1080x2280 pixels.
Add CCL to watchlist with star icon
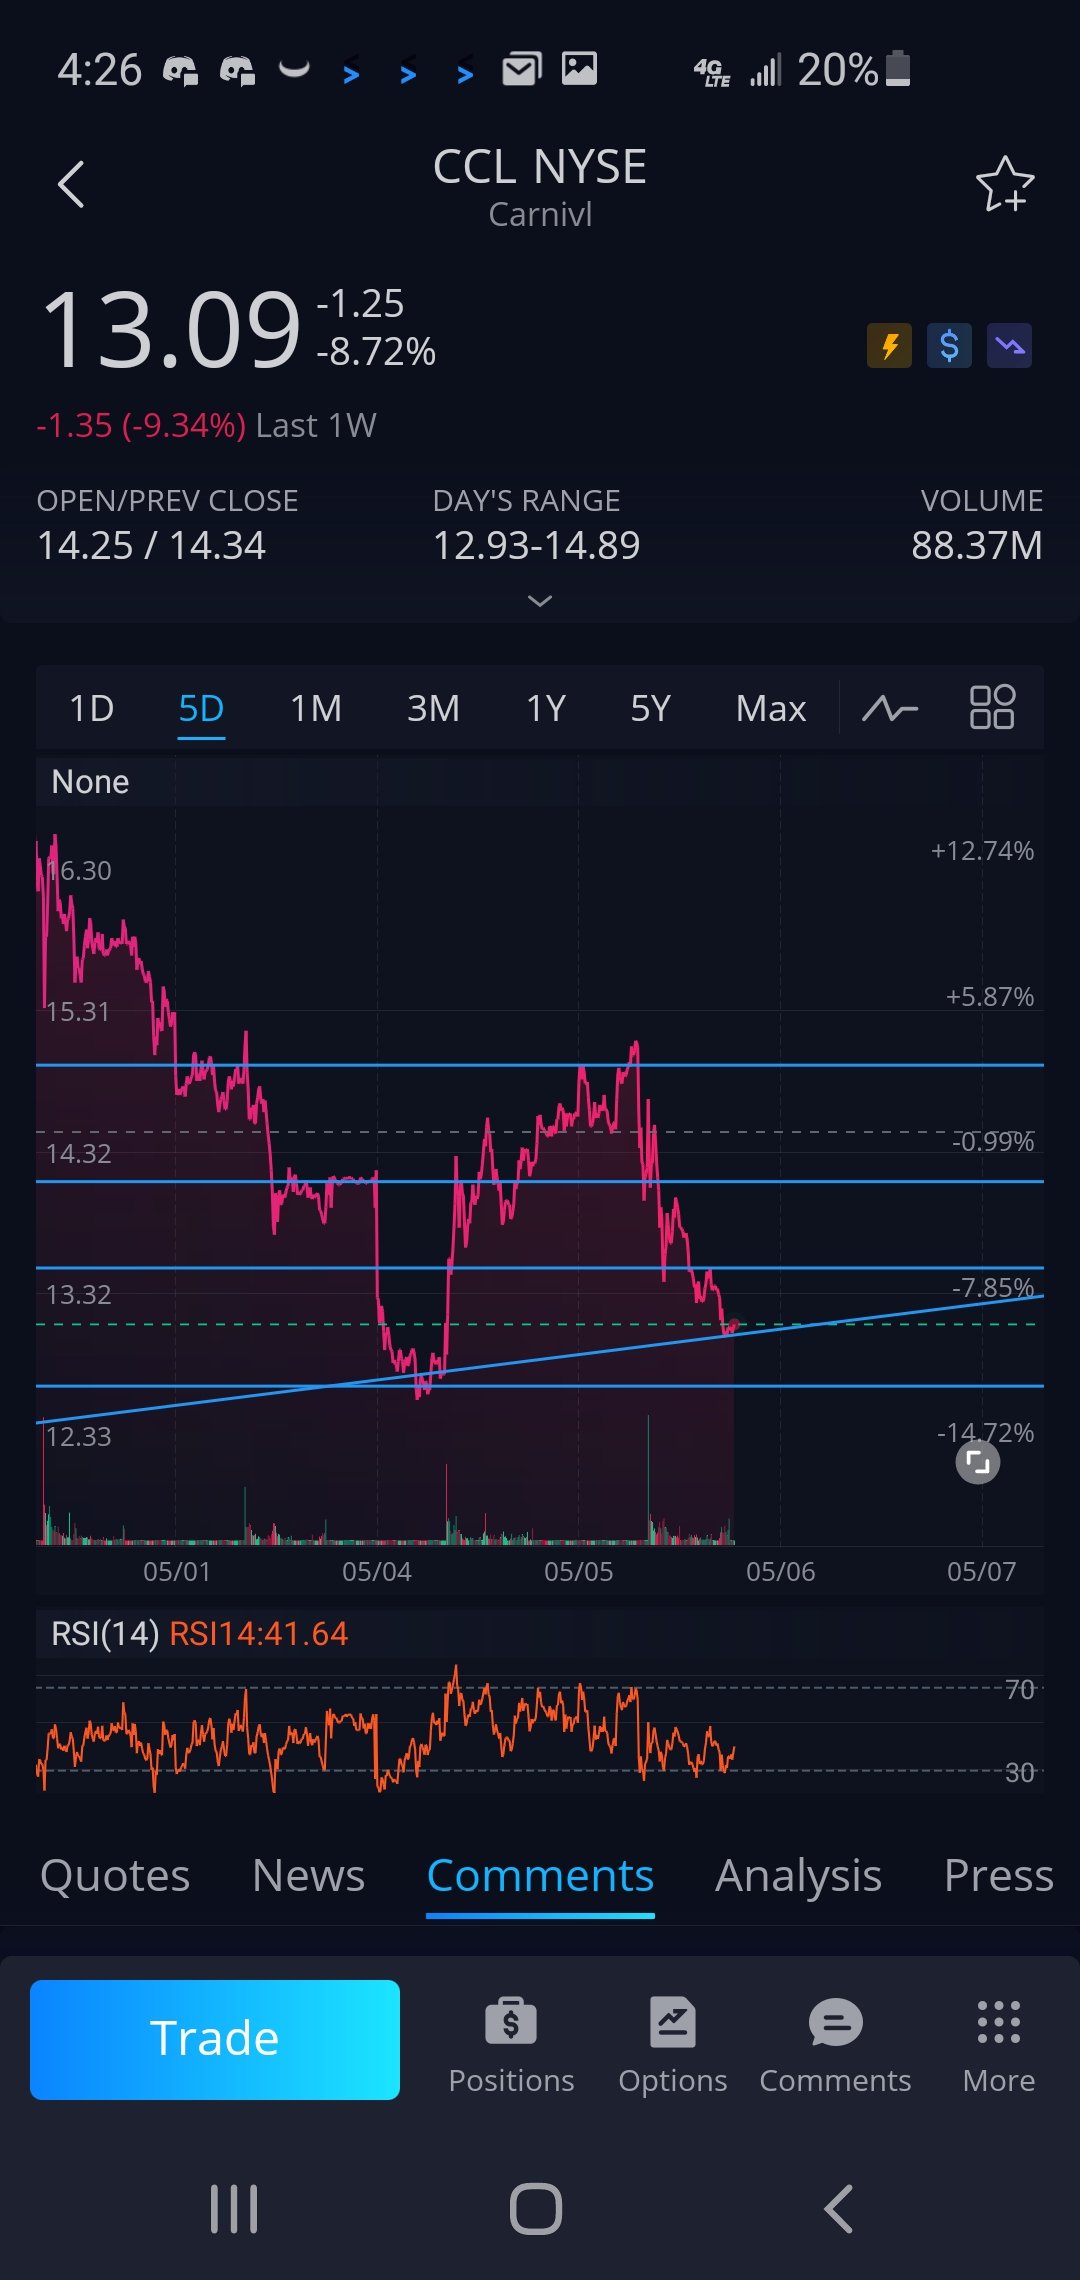click(x=1004, y=185)
